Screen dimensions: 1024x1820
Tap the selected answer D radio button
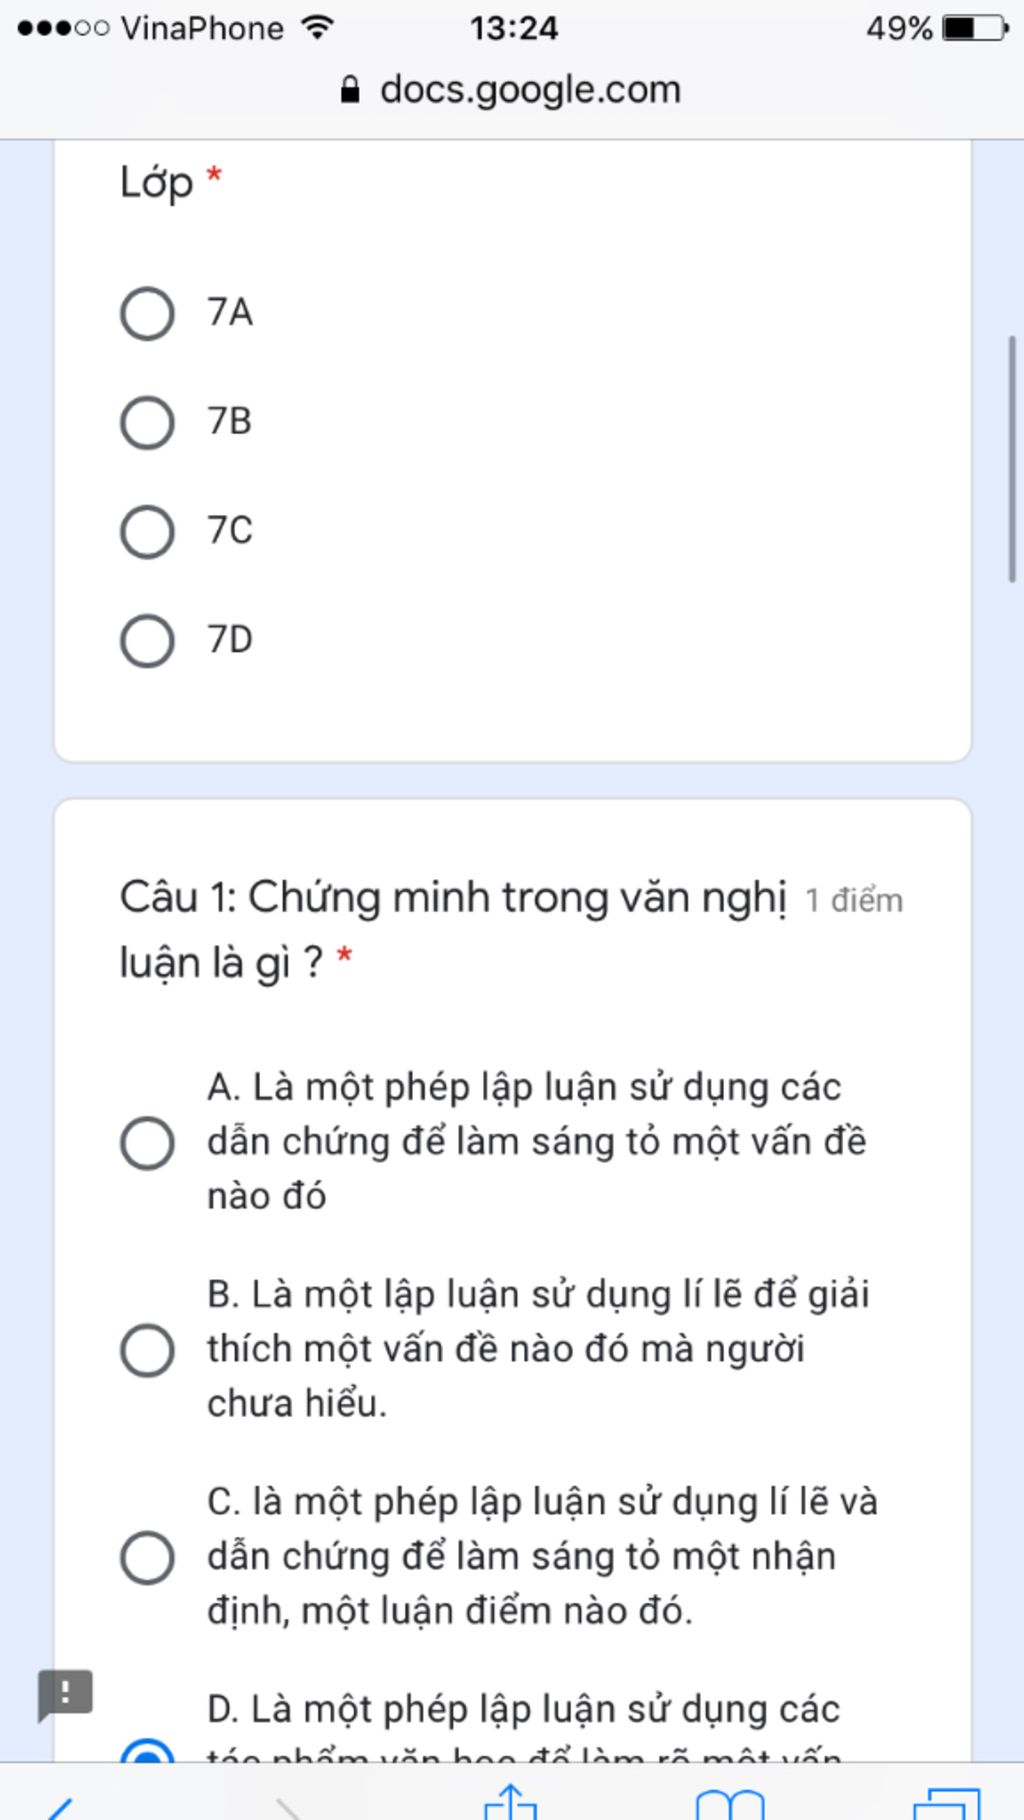click(x=147, y=1752)
